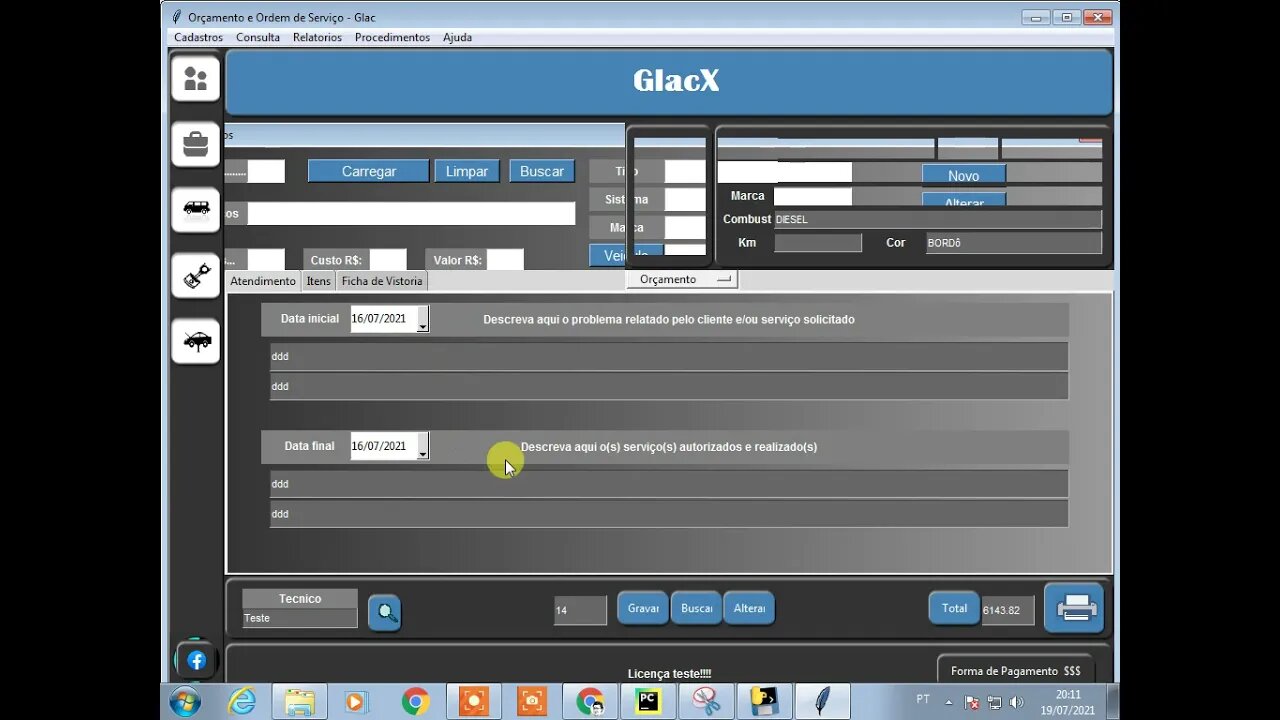Viewport: 1280px width, 720px height.
Task: Click the order number field showing 14
Action: pos(580,610)
